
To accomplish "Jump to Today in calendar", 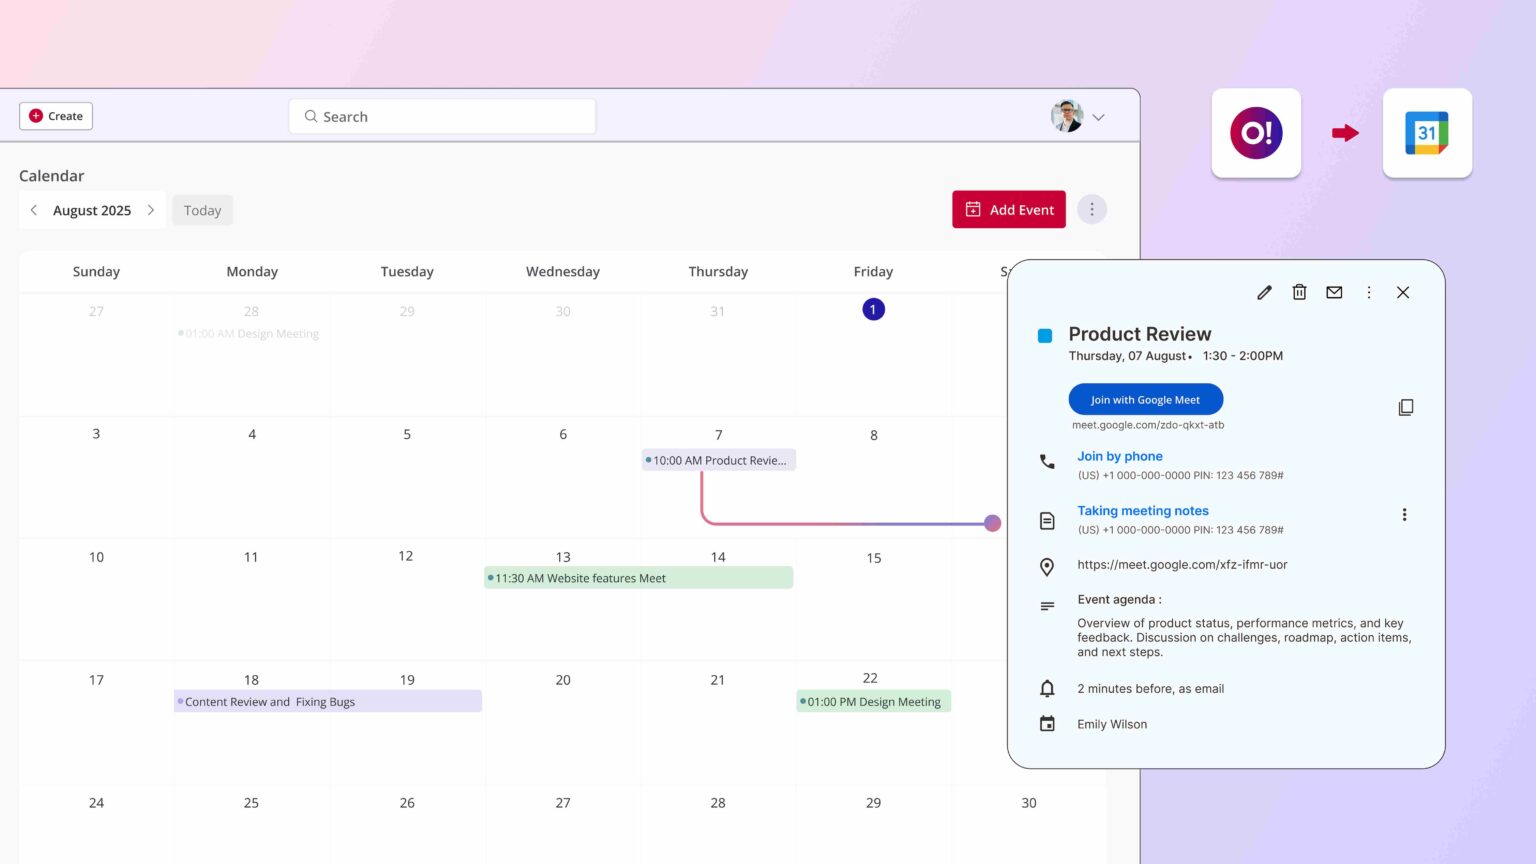I will 202,211.
